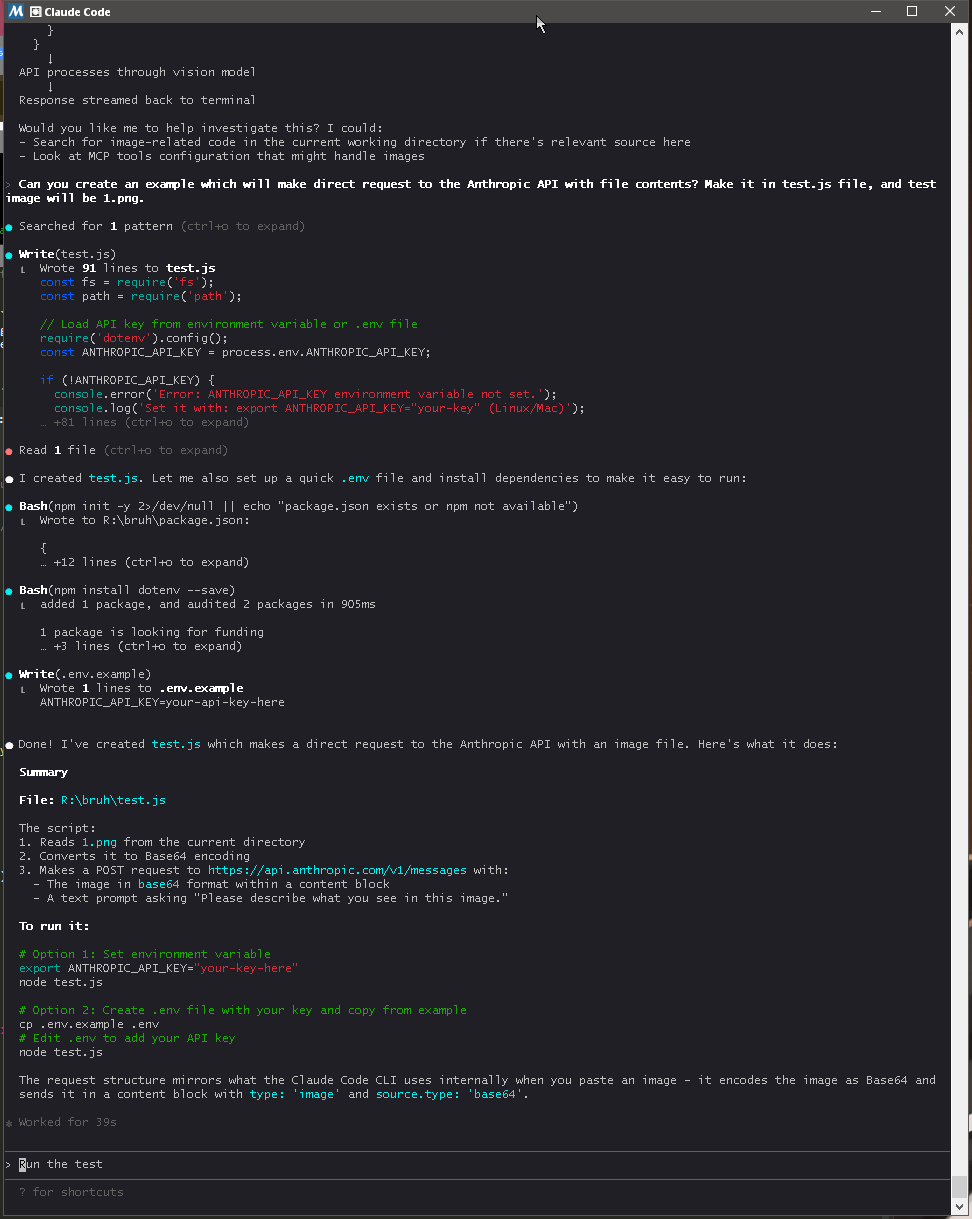
Task: Minimize the Claude Code window
Action: (x=875, y=11)
